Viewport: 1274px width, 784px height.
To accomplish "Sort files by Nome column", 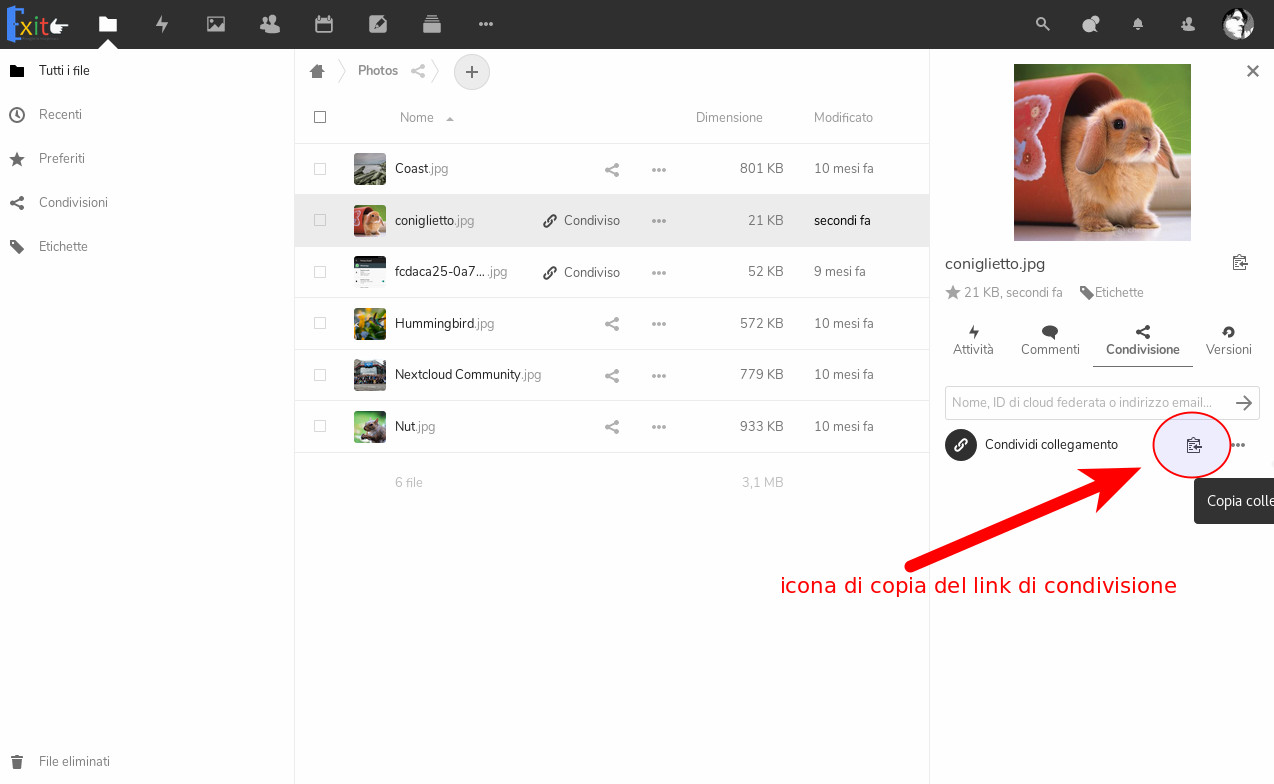I will point(417,118).
